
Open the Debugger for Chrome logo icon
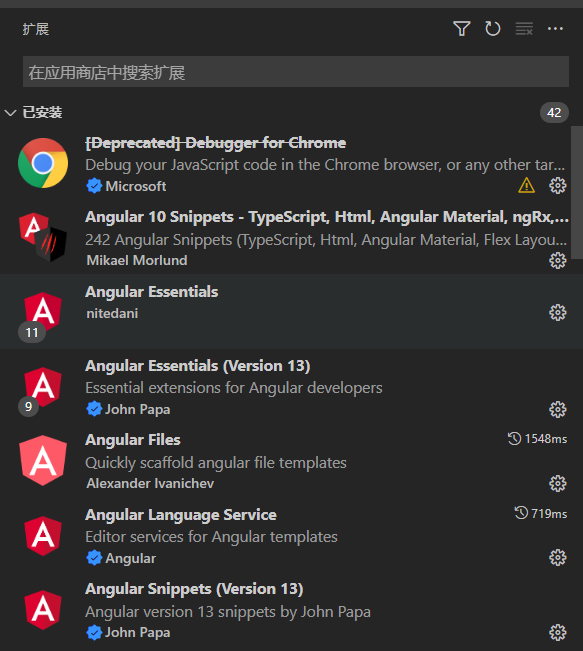click(x=43, y=163)
